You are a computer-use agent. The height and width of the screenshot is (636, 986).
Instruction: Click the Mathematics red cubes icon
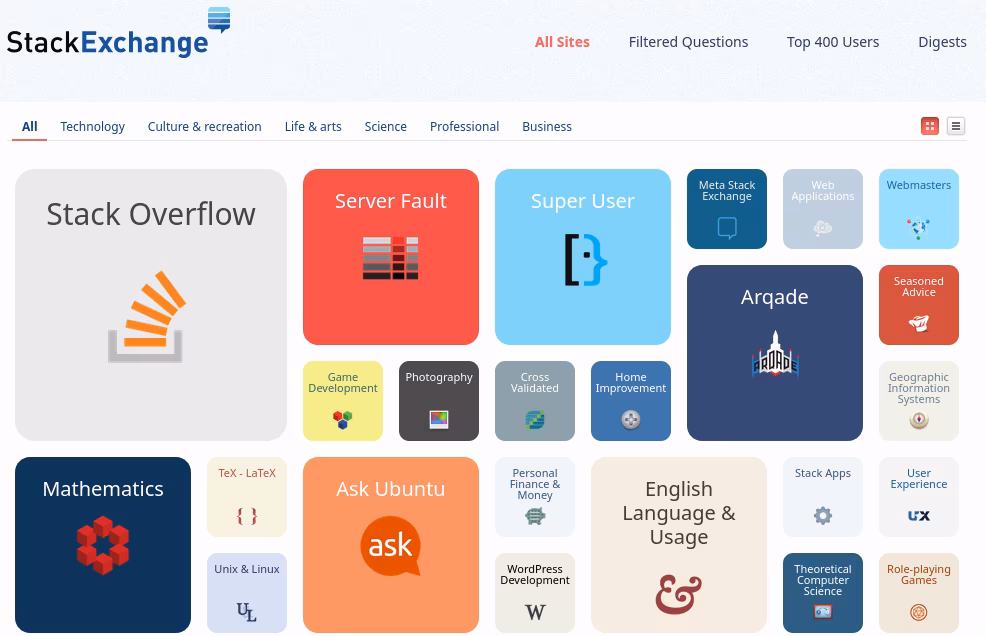coord(102,545)
